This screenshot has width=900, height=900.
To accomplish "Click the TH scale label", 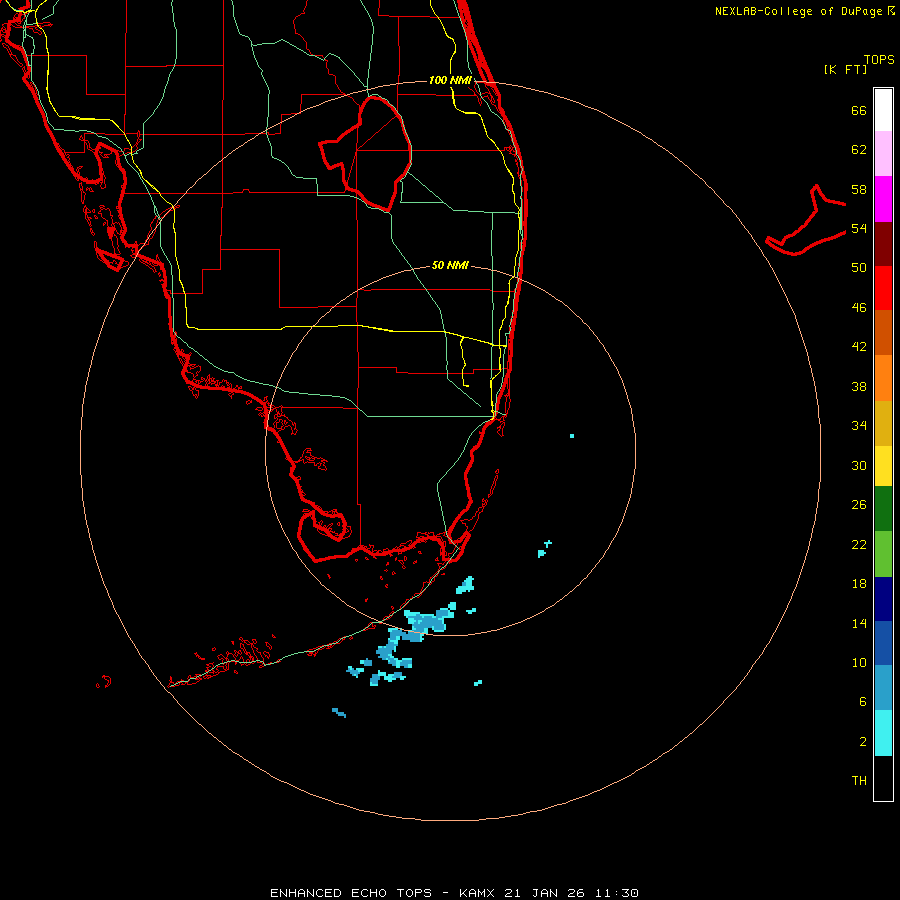I will [859, 781].
